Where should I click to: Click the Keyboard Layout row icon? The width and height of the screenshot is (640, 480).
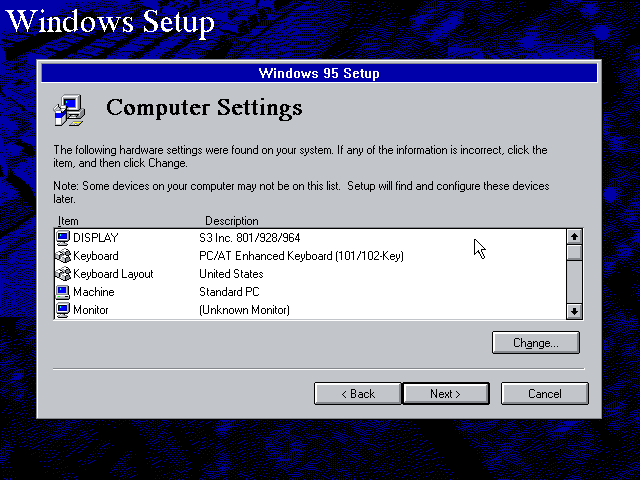coord(63,274)
